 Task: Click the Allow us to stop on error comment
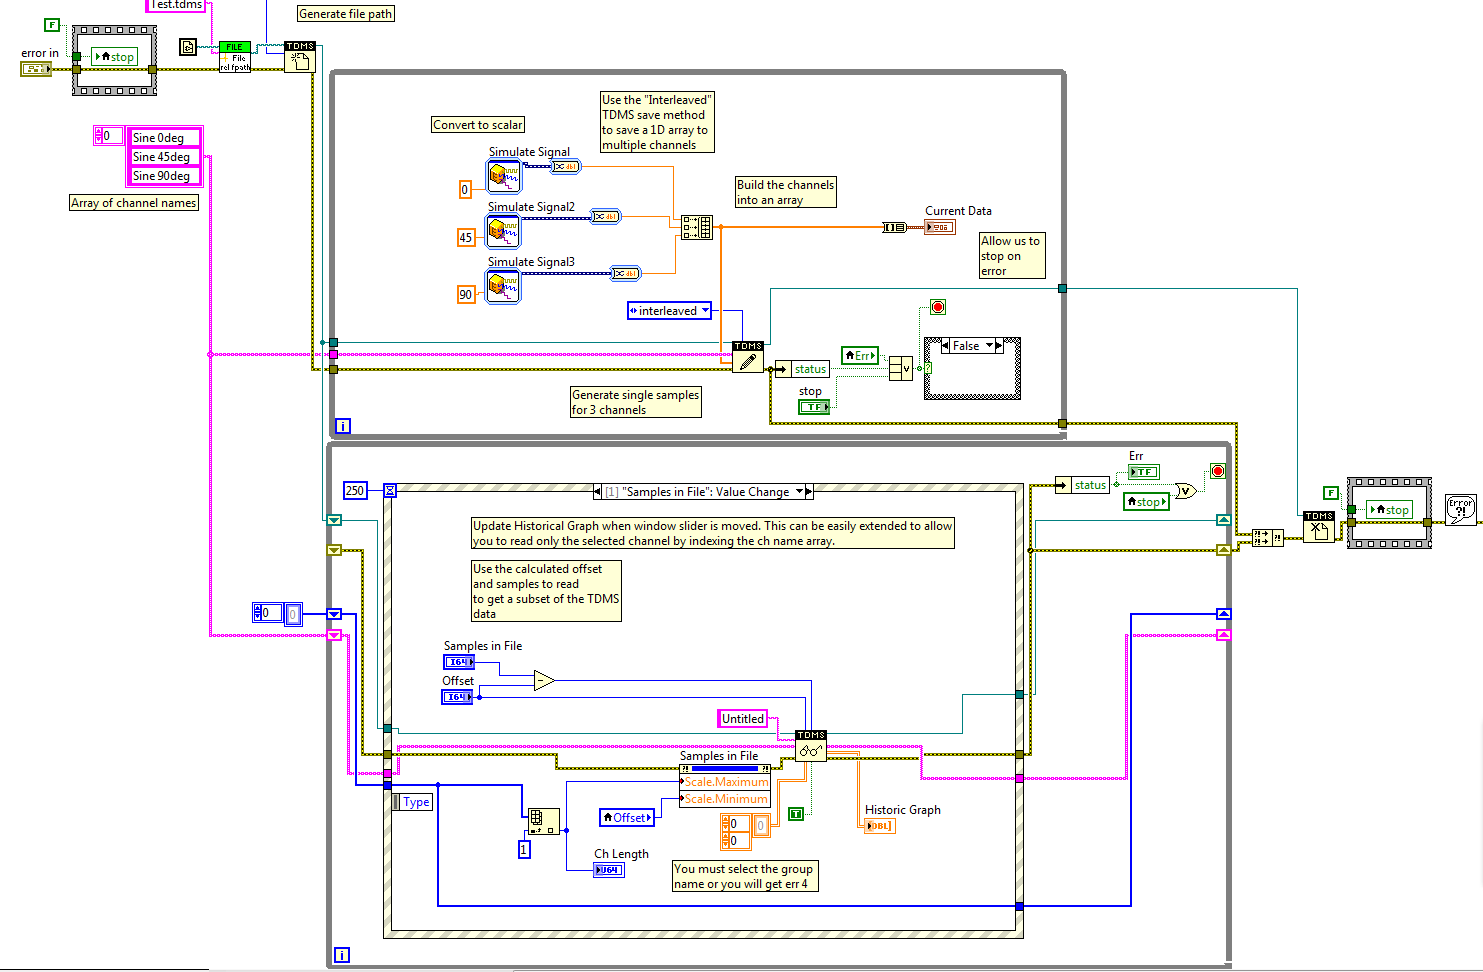(x=1012, y=256)
